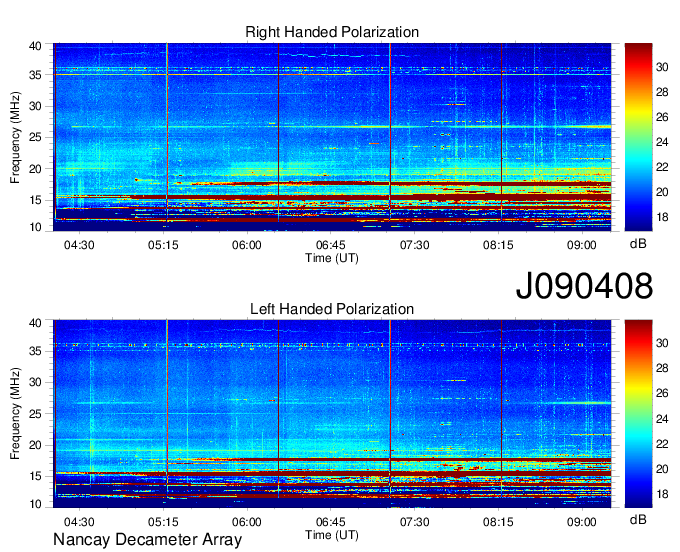Click 06:45 time tick of Right Handed plot

pos(330,245)
